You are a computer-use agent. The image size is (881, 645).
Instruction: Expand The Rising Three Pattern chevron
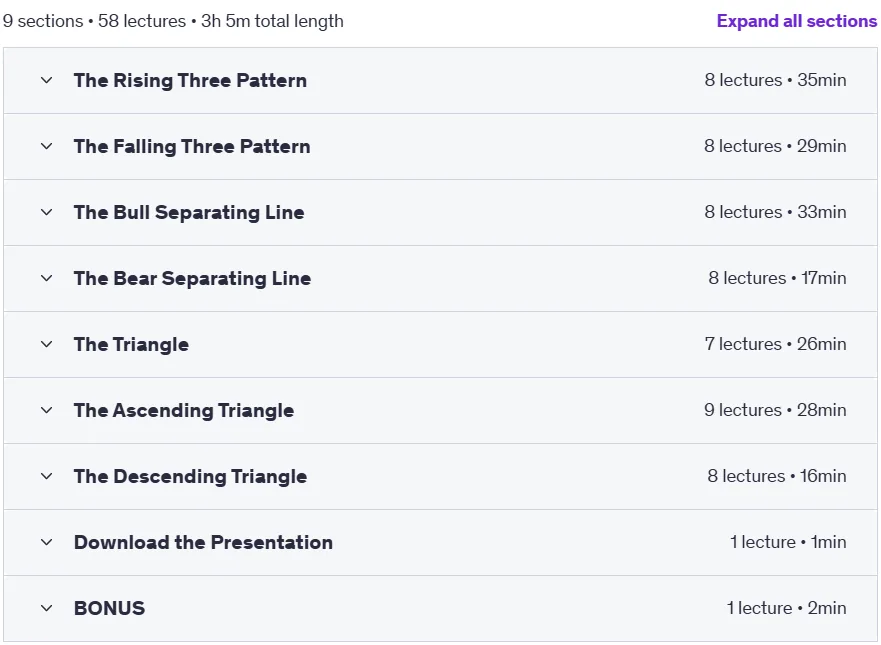pyautogui.click(x=47, y=80)
